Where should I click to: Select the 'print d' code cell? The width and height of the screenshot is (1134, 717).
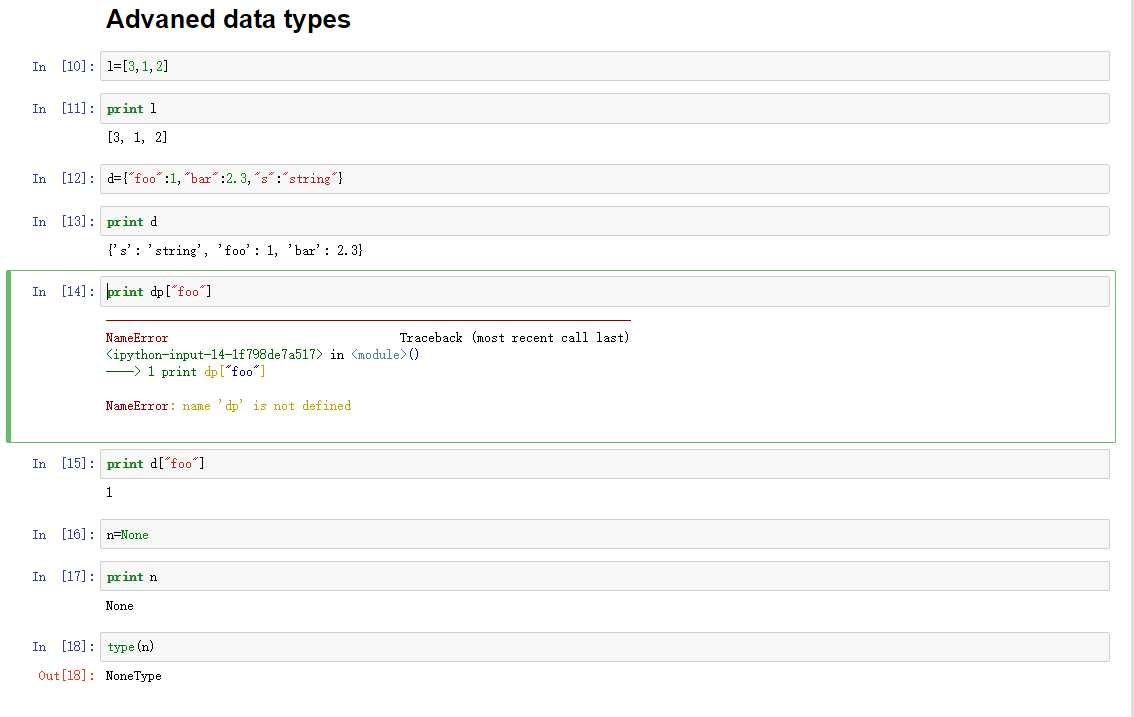coord(605,221)
